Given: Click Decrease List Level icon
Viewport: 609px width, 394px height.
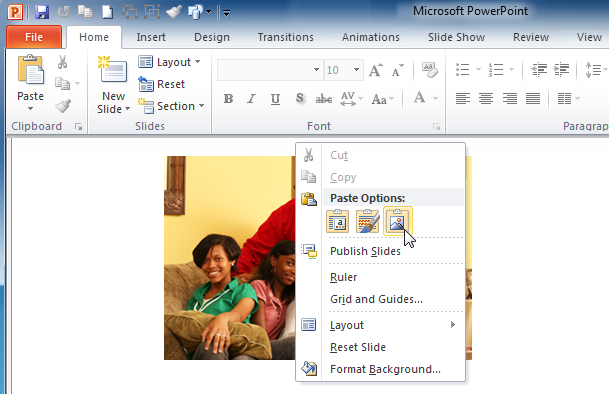Looking at the screenshot, I should tap(539, 70).
